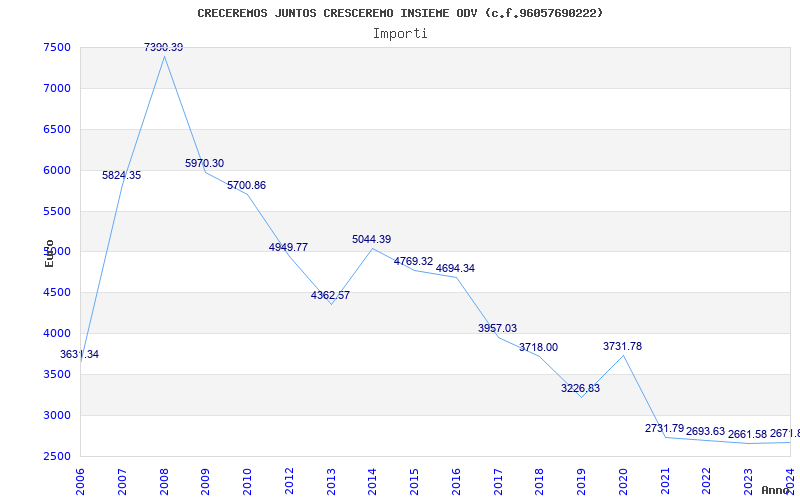
Task: Click the 2008 x-axis year label
Action: click(x=164, y=482)
